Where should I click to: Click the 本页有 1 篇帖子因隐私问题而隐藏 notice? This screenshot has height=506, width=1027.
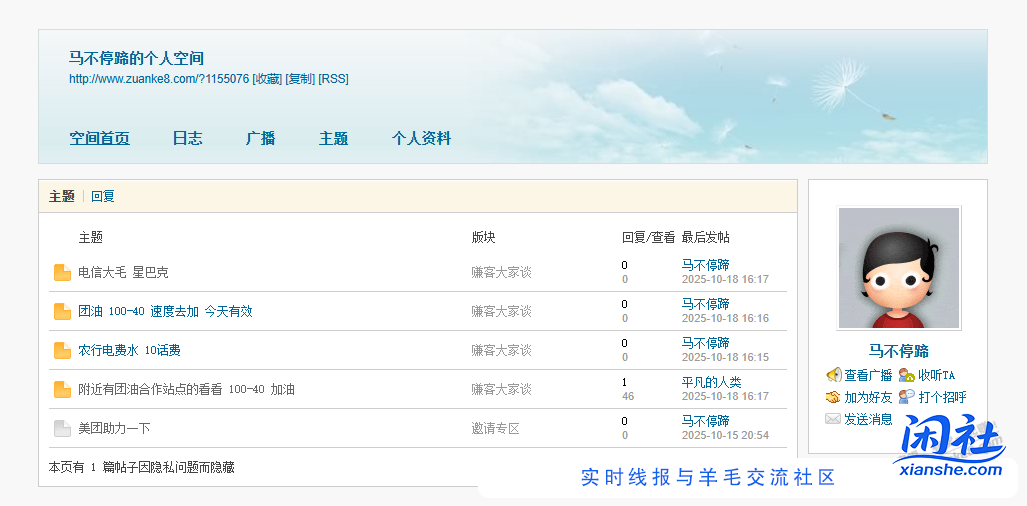(x=141, y=467)
